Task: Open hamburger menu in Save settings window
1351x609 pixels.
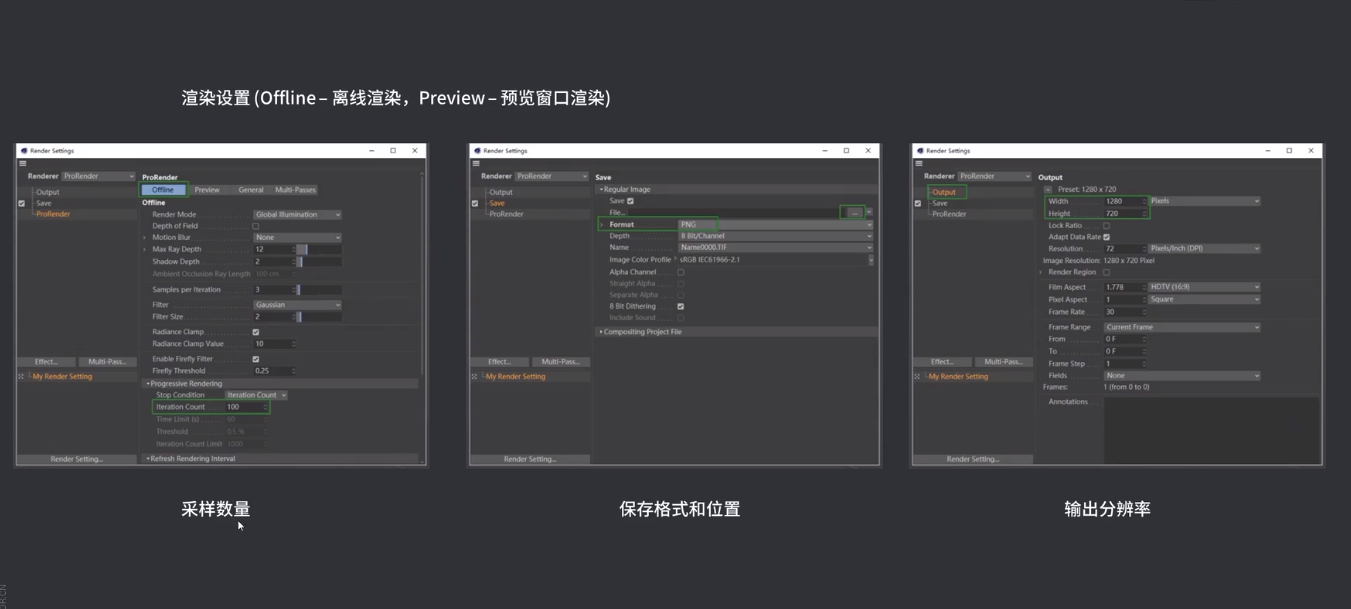Action: (x=476, y=164)
